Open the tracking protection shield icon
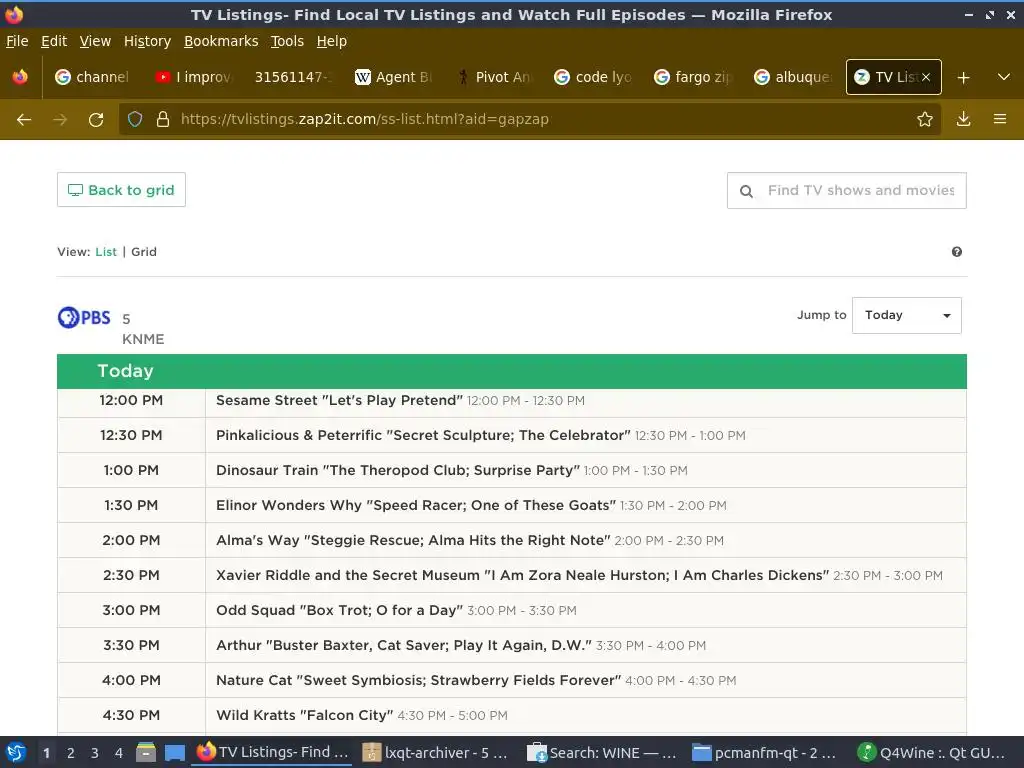 point(135,119)
